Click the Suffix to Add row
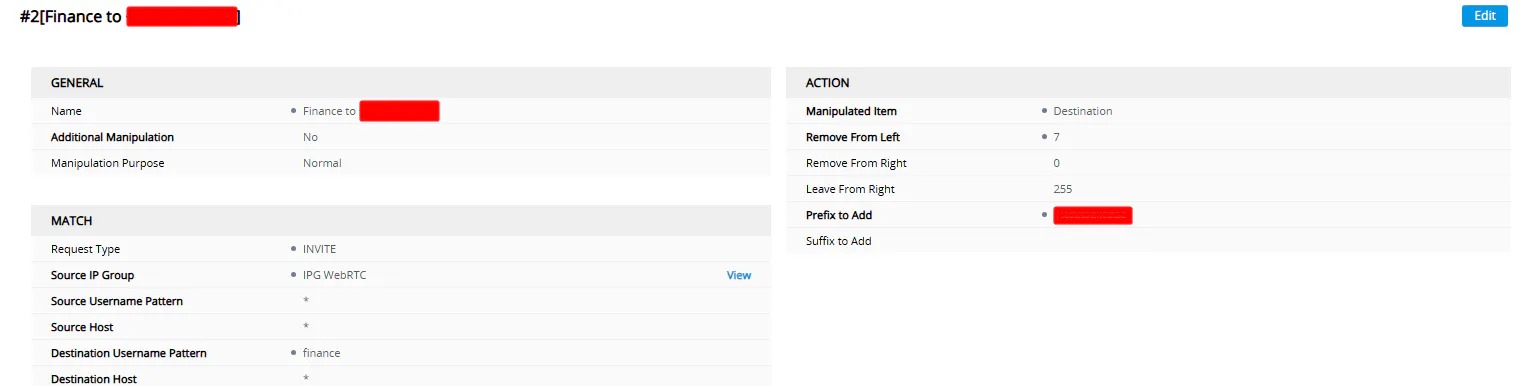 (x=1148, y=241)
